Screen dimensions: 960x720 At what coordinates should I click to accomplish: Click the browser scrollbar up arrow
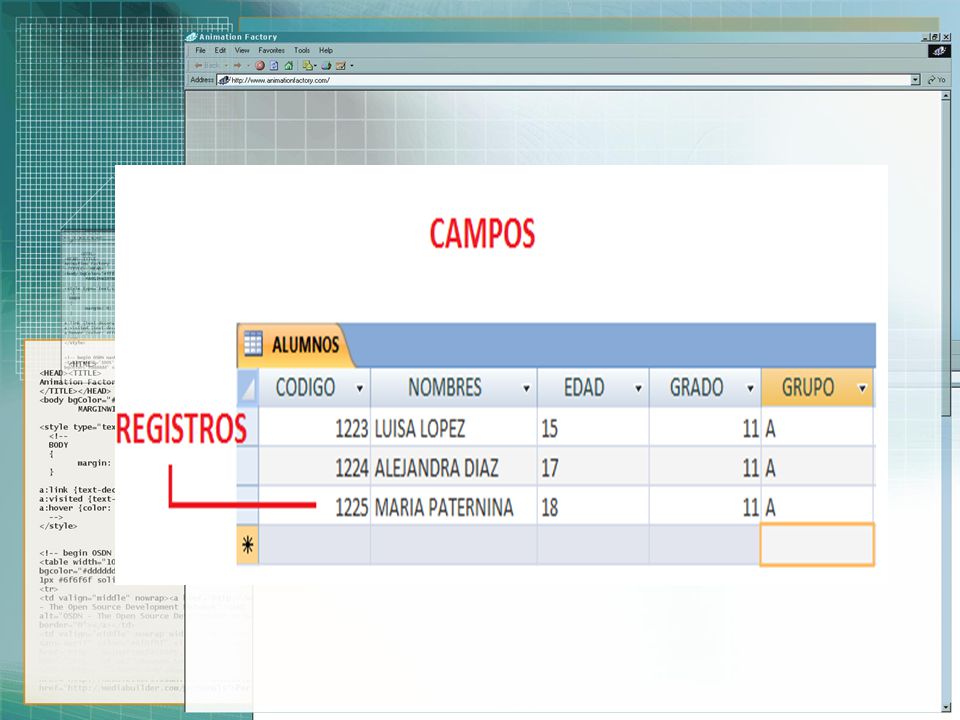tap(945, 96)
